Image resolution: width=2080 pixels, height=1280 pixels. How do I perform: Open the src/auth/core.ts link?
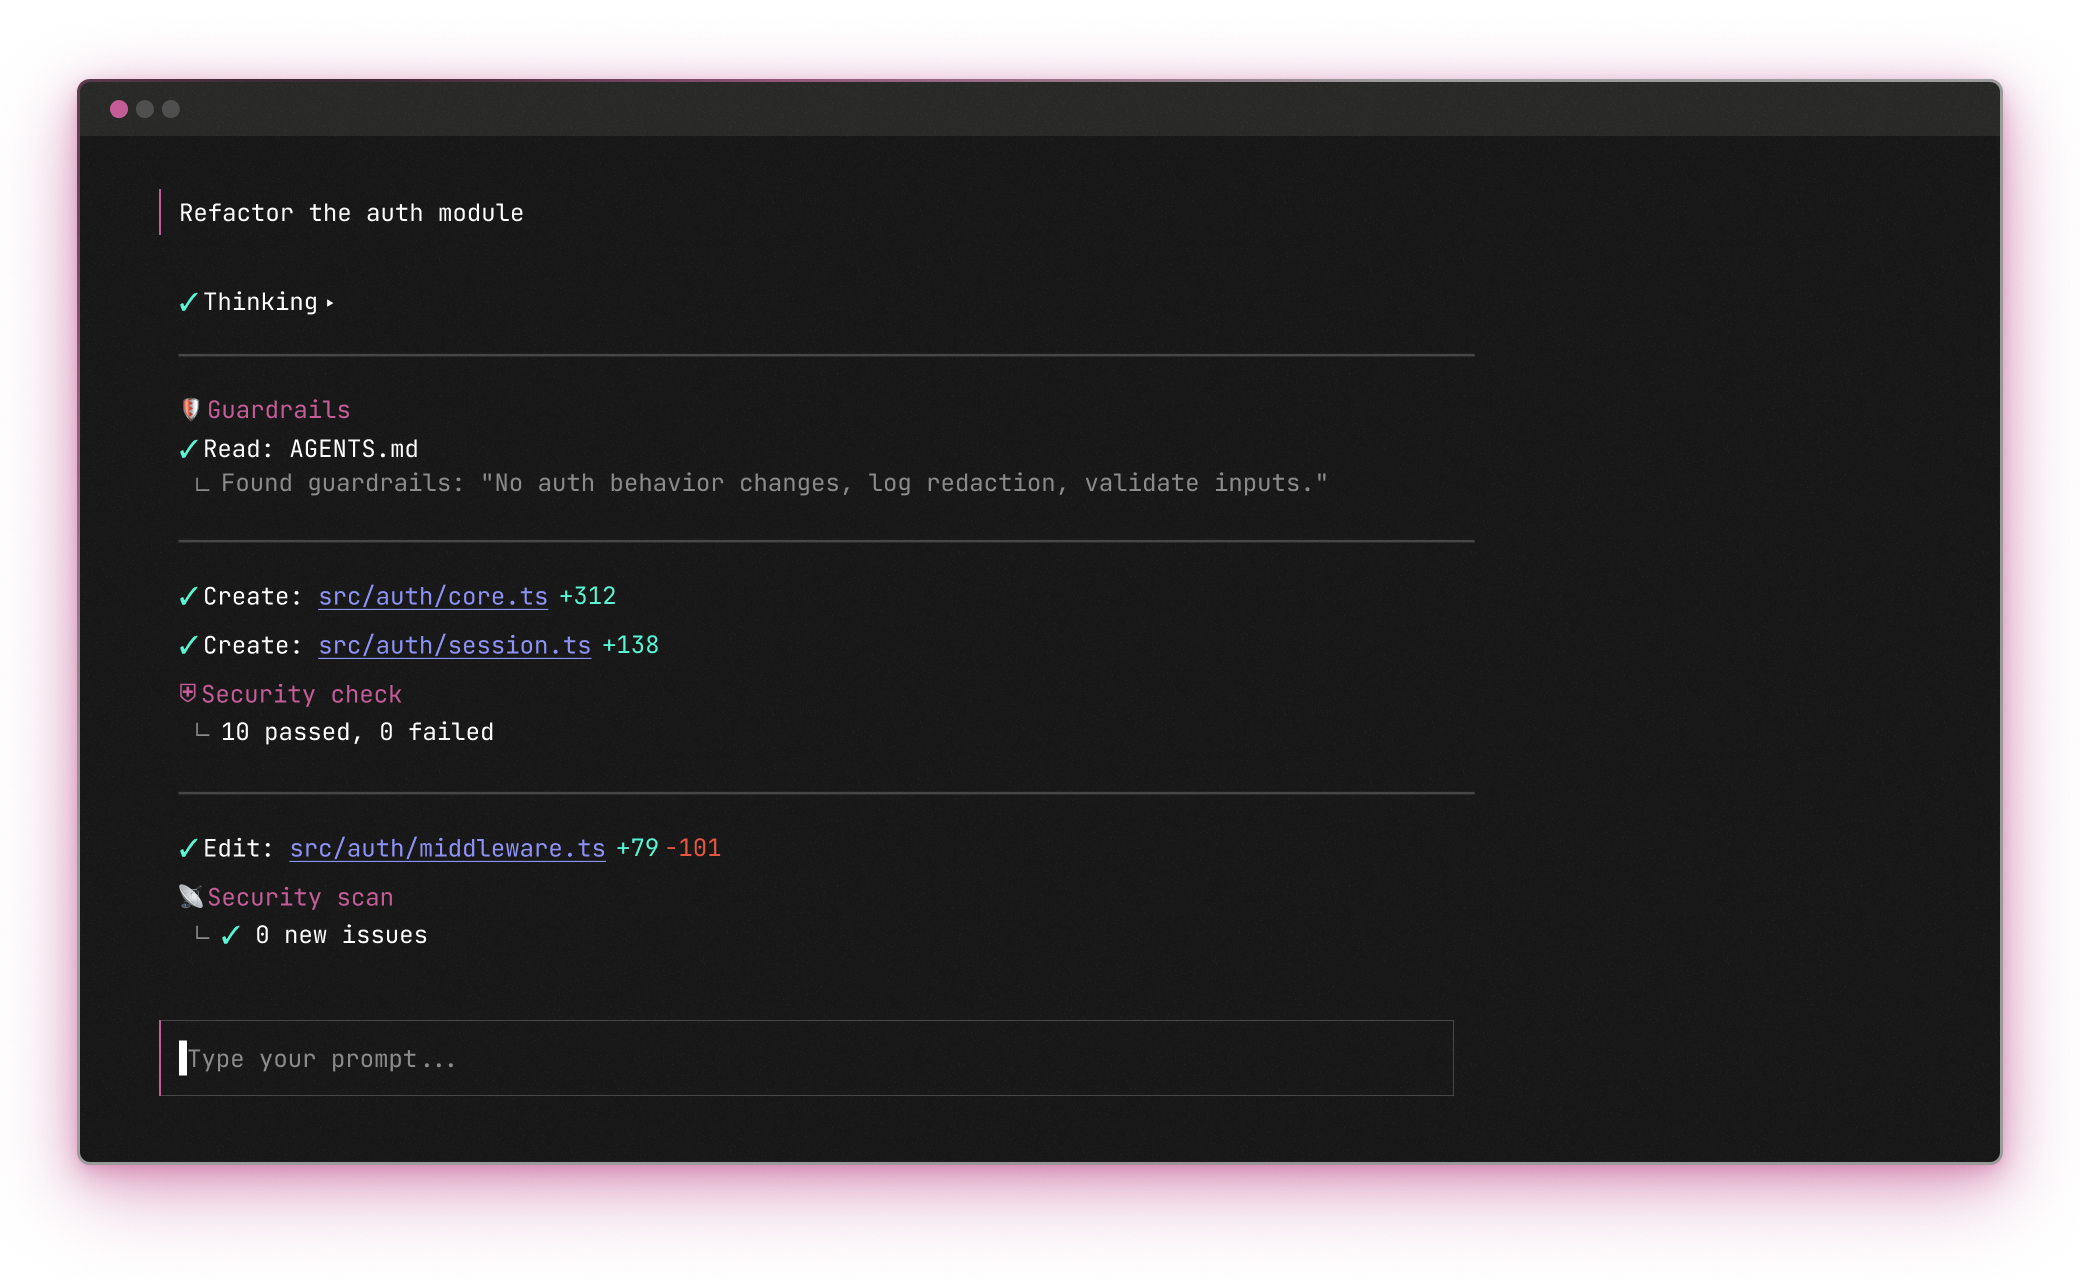[433, 596]
